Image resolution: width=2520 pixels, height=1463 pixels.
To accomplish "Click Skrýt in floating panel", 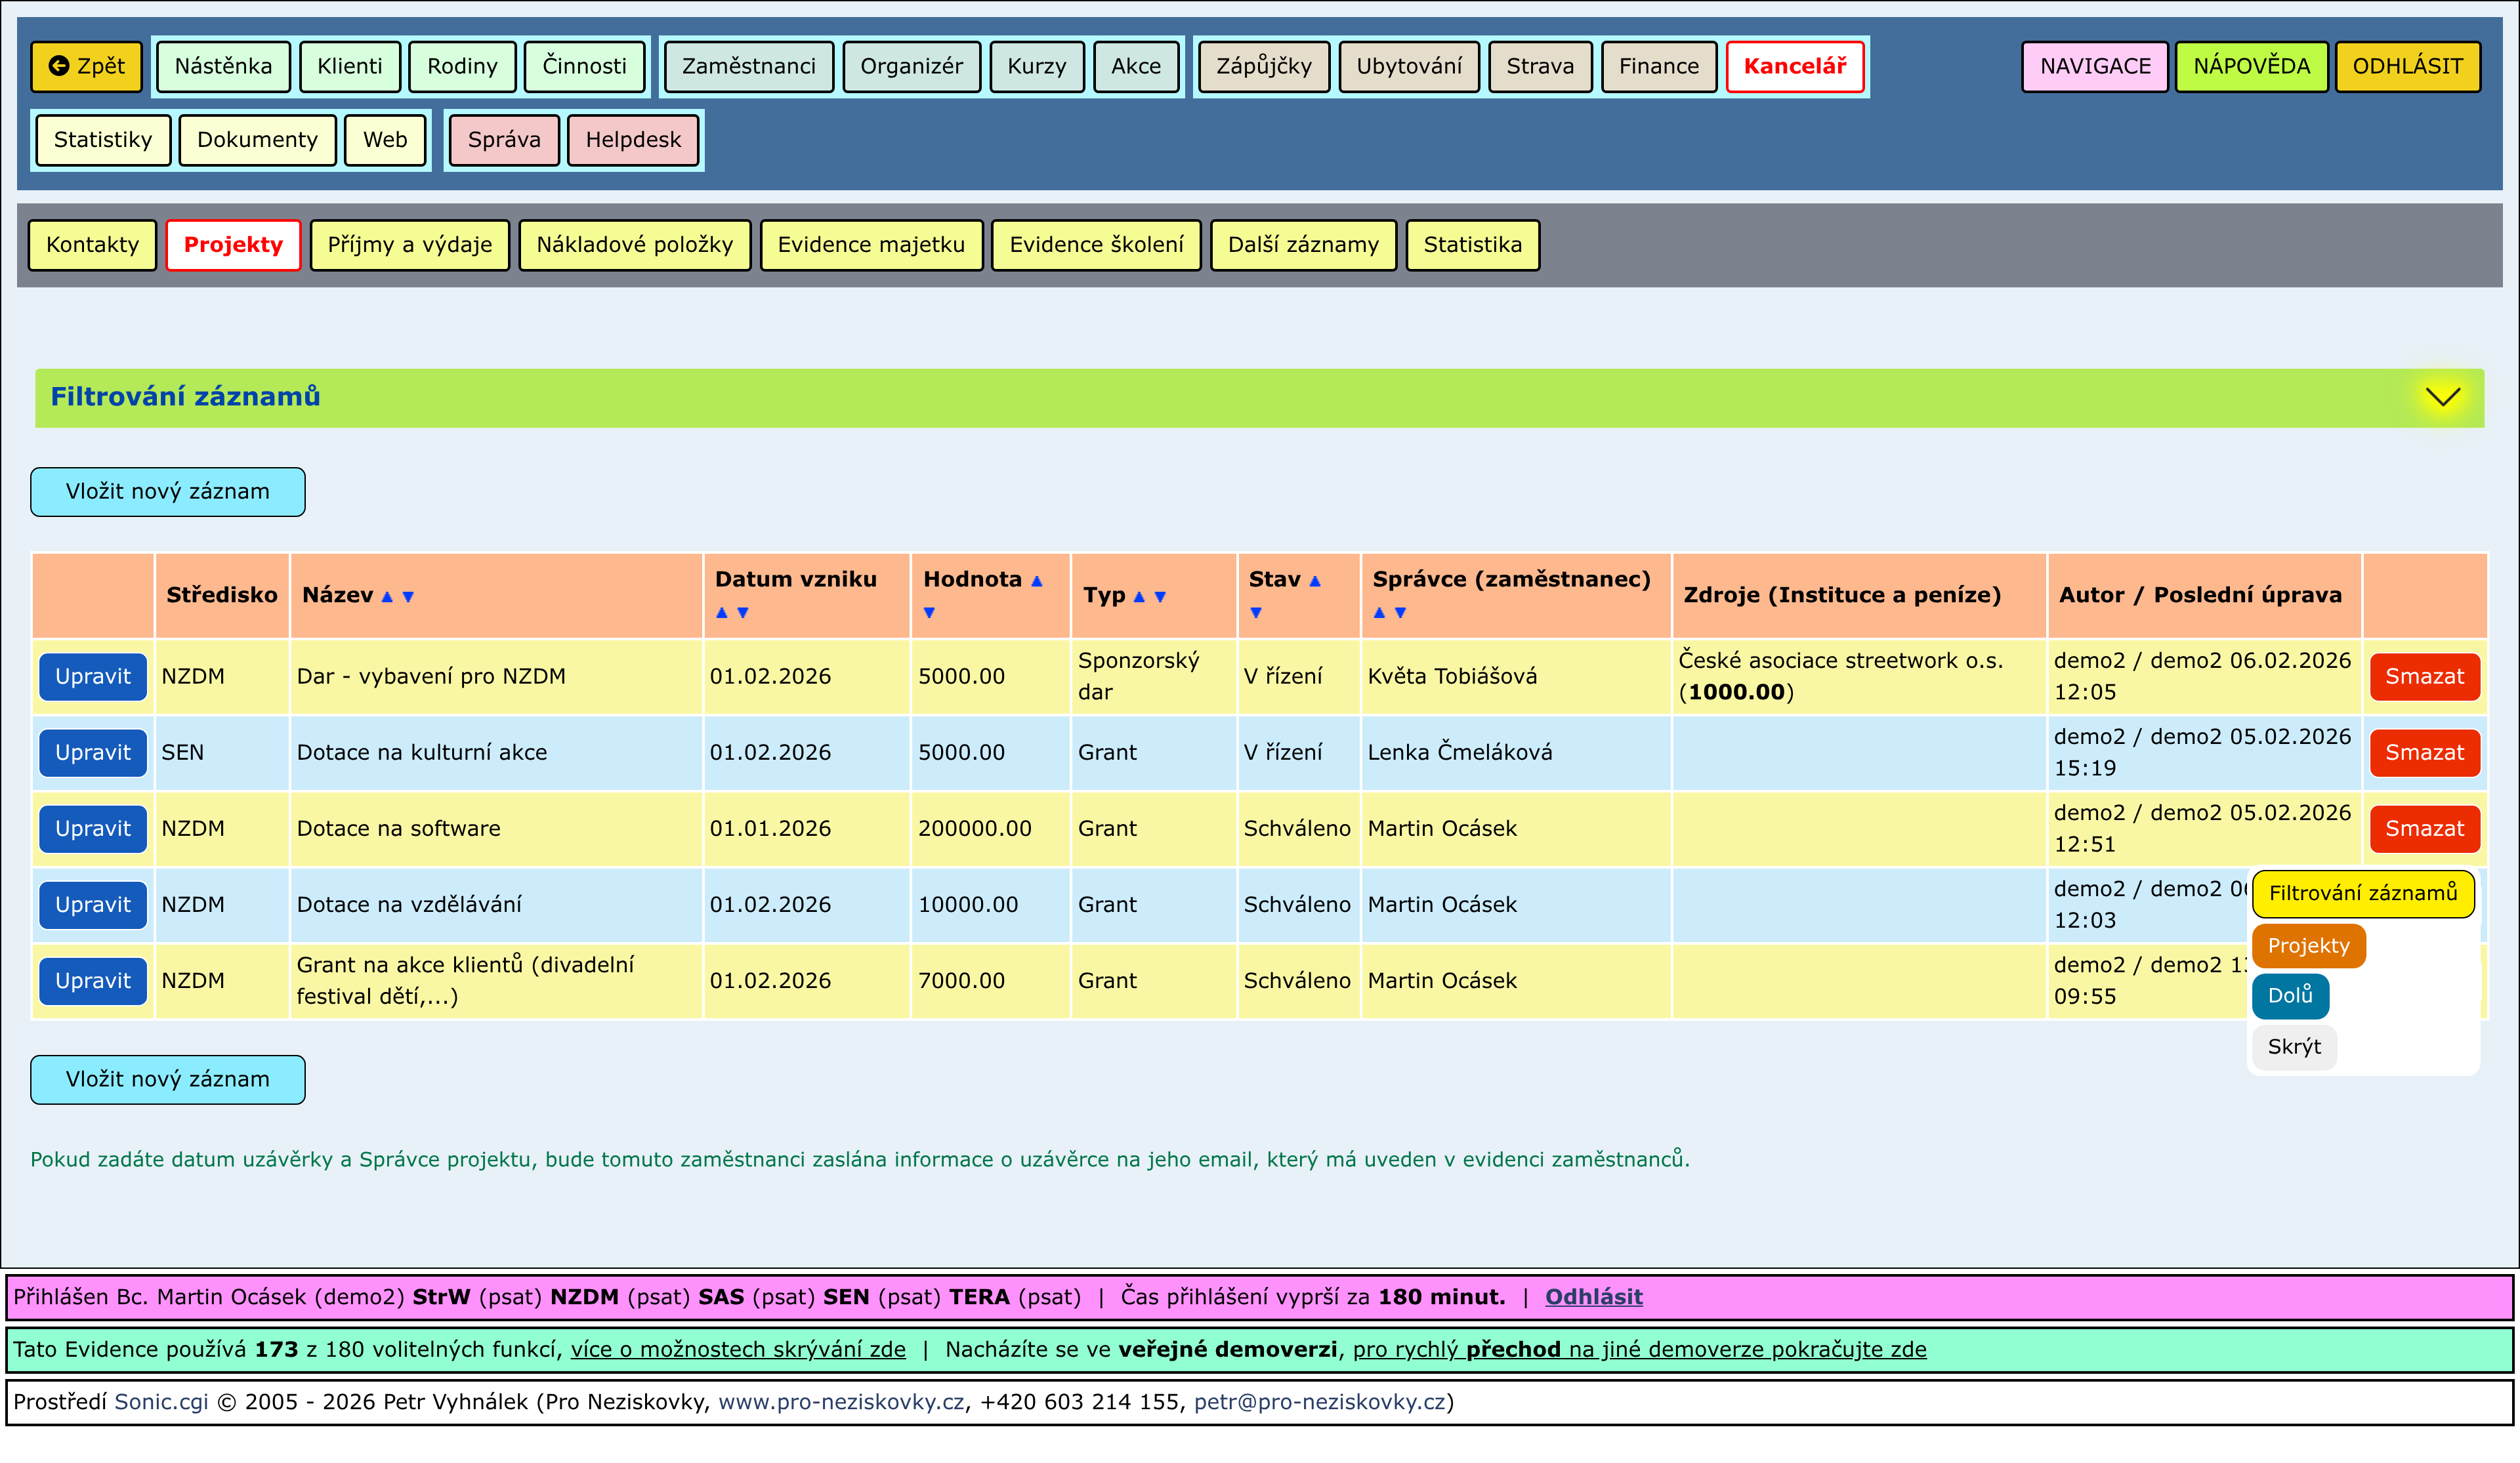I will (2293, 1047).
